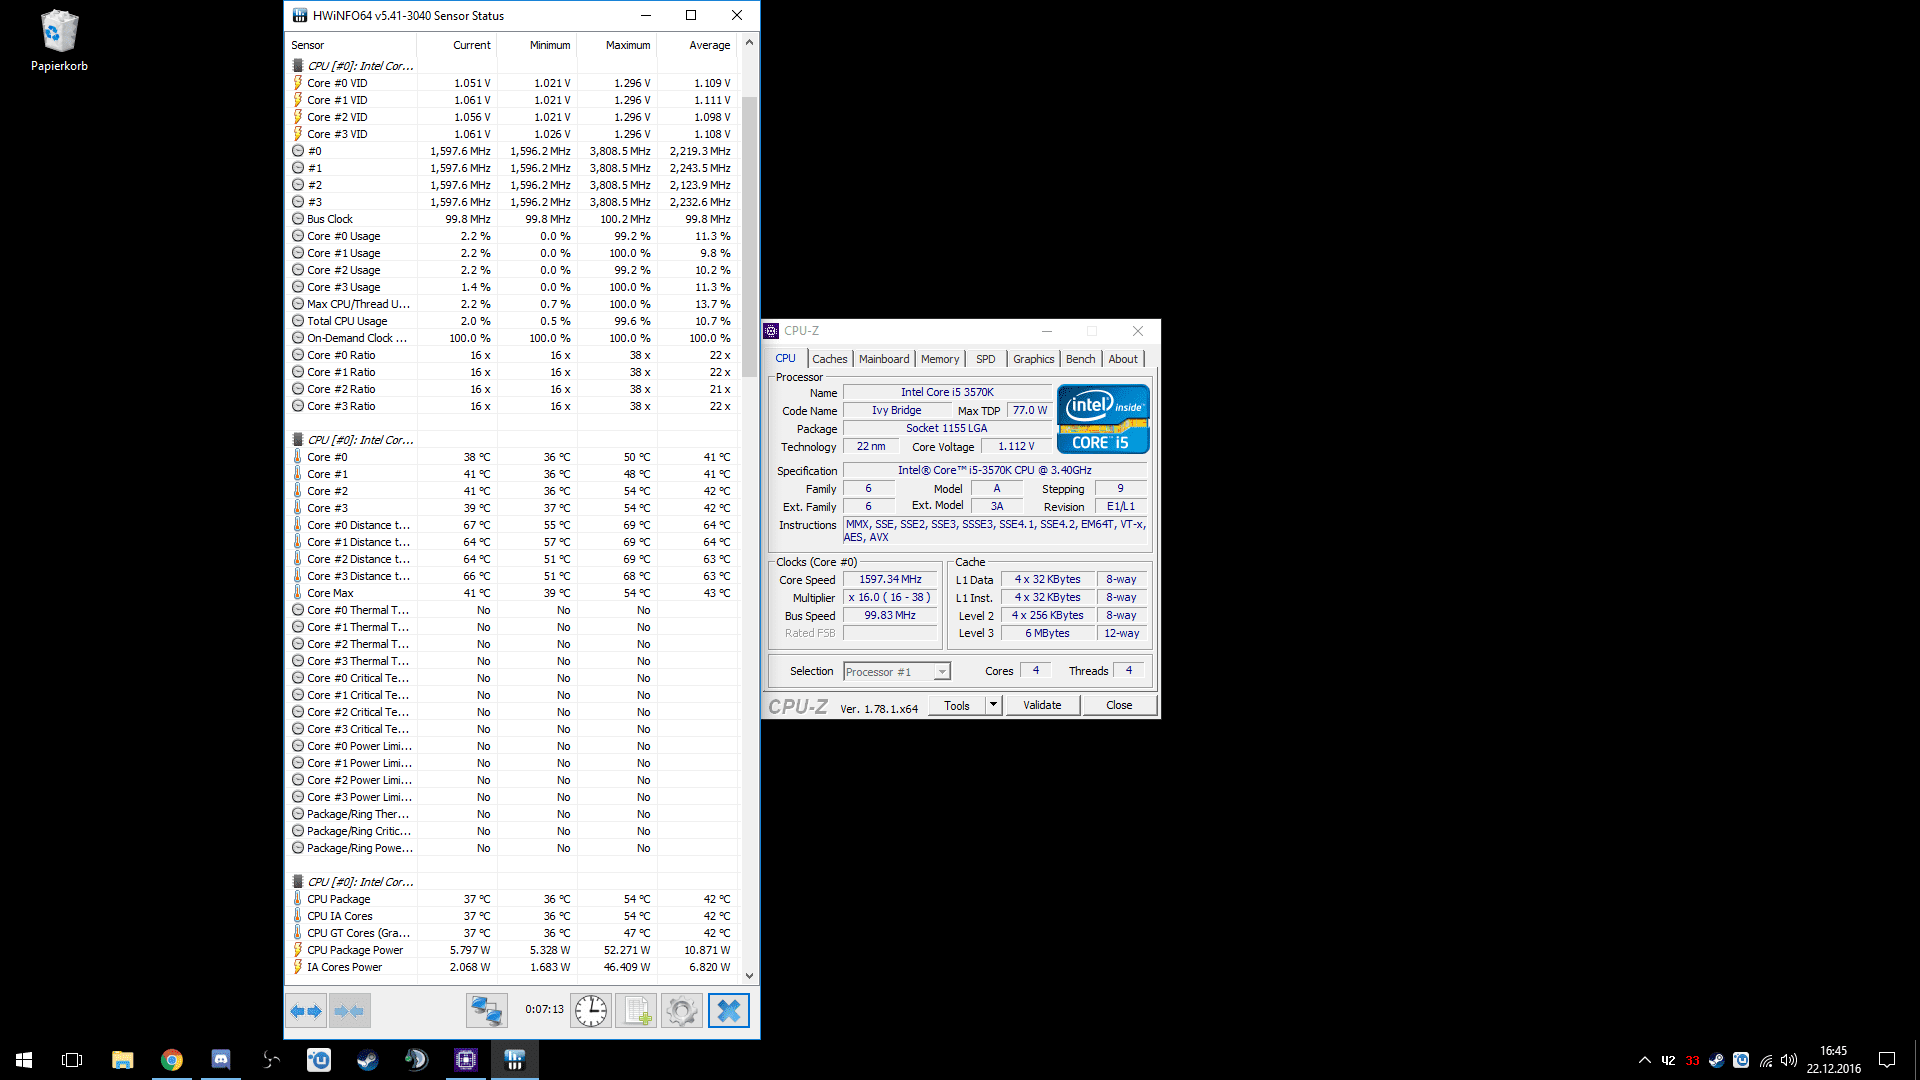Click the Validate button

click(1042, 705)
